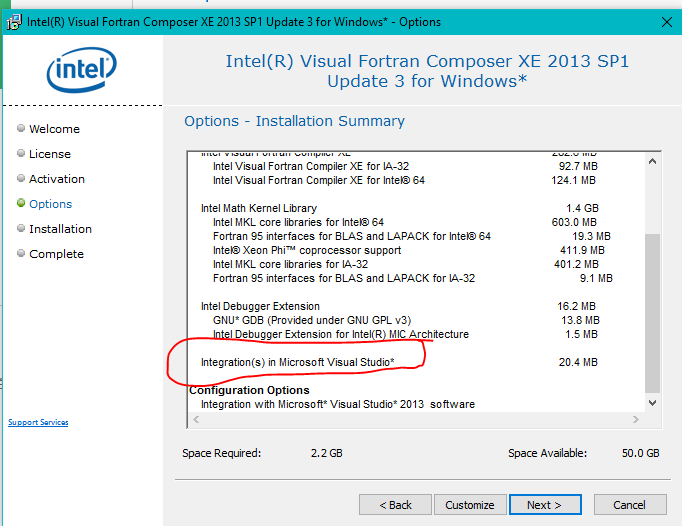Click scroll down arrow in summary list
Viewport: 682px width, 526px height.
[652, 403]
